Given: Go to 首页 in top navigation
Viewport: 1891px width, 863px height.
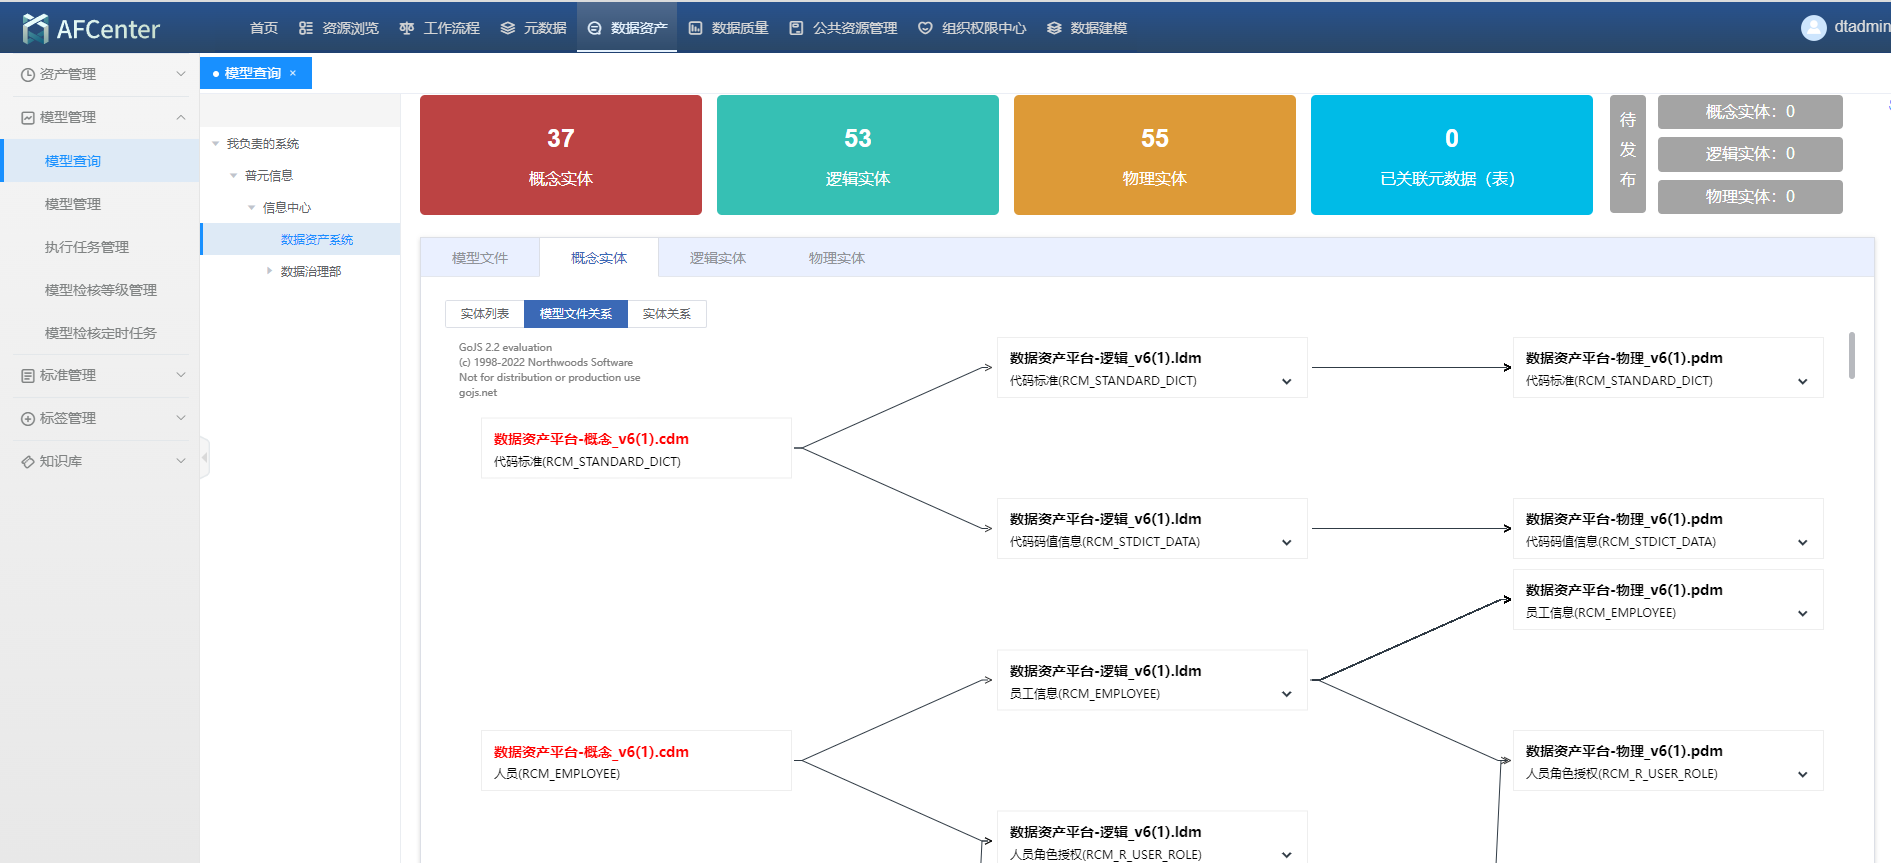Looking at the screenshot, I should click(264, 28).
